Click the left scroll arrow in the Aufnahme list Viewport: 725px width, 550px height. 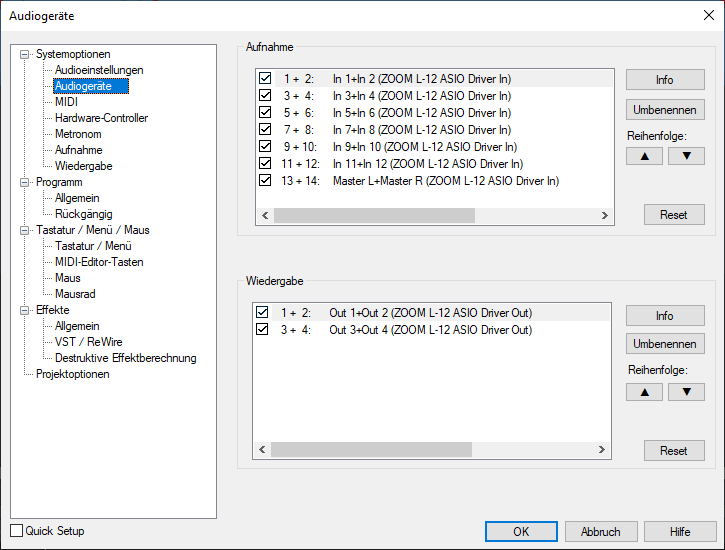(265, 215)
